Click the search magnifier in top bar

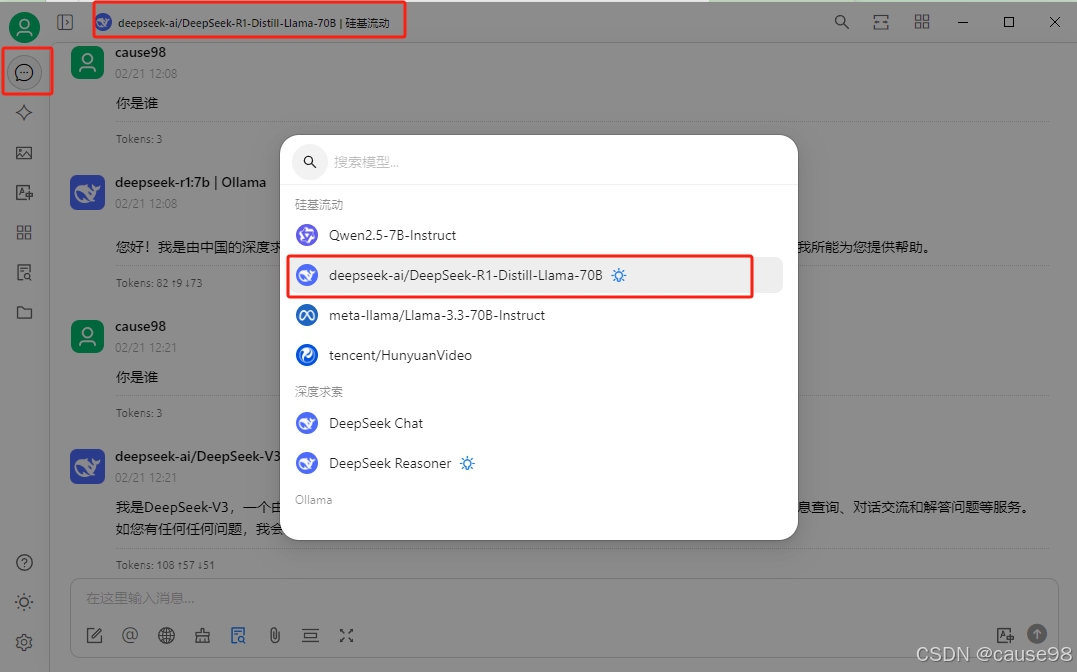[x=841, y=22]
